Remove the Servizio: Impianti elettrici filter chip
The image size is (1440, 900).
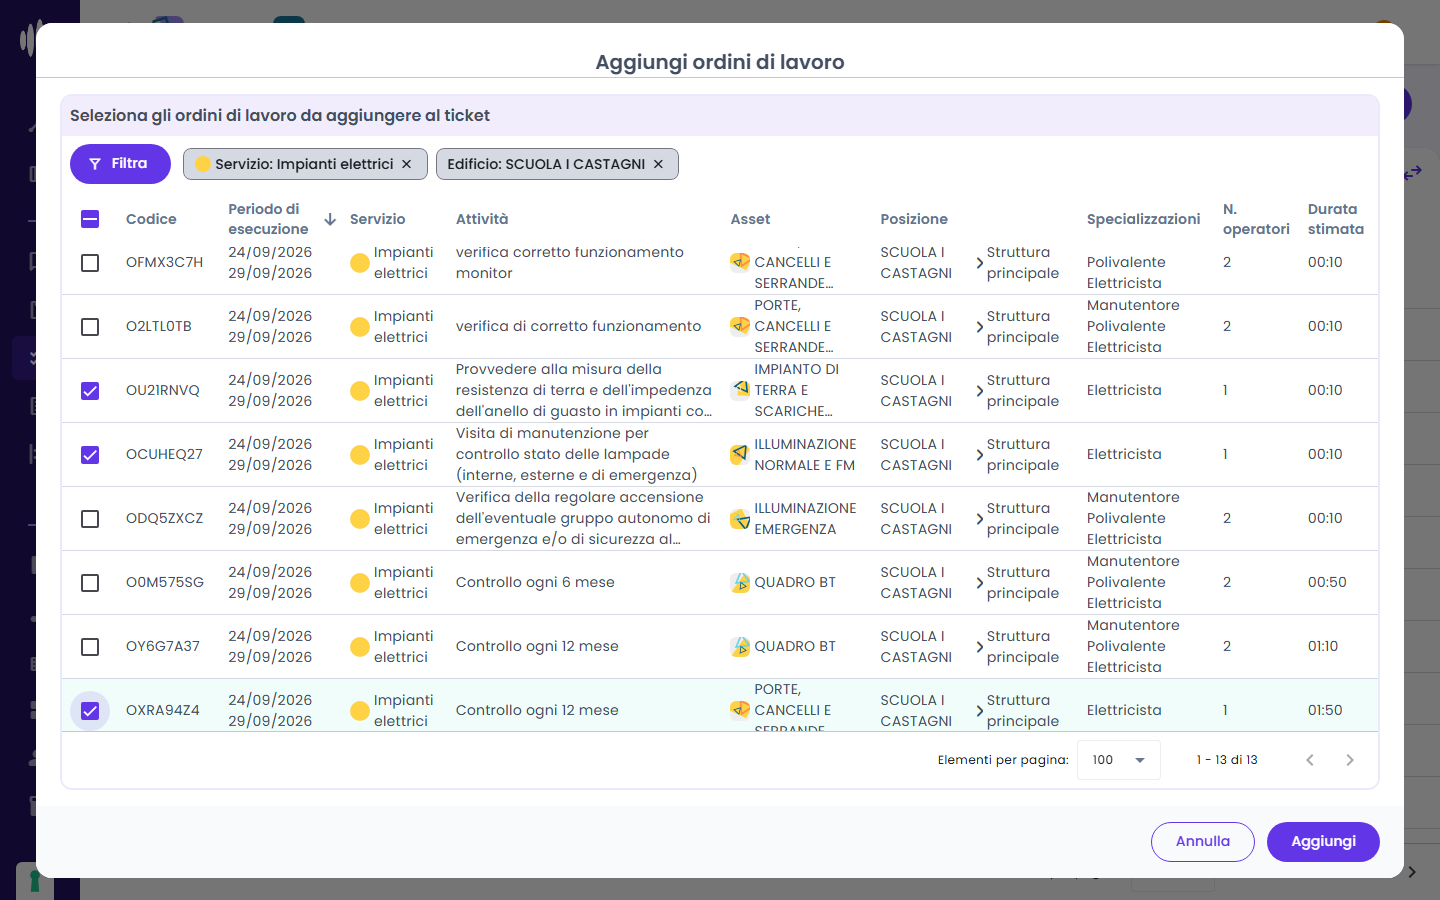coord(406,164)
